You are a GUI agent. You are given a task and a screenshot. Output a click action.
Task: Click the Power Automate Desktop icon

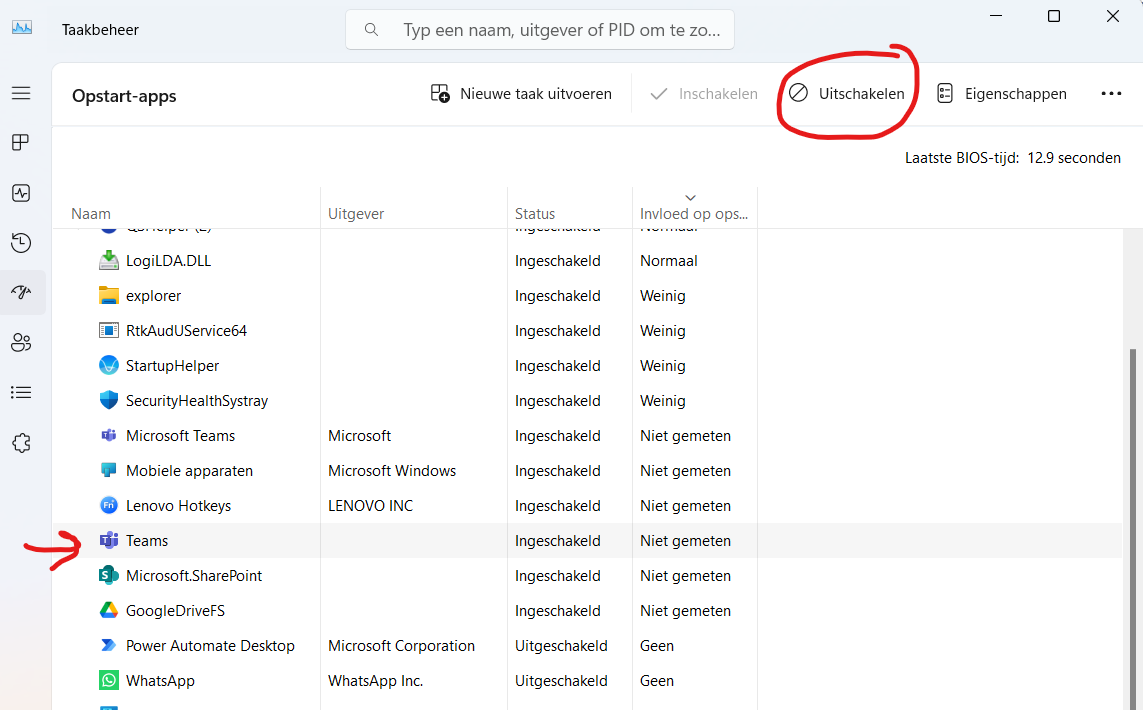tap(109, 645)
